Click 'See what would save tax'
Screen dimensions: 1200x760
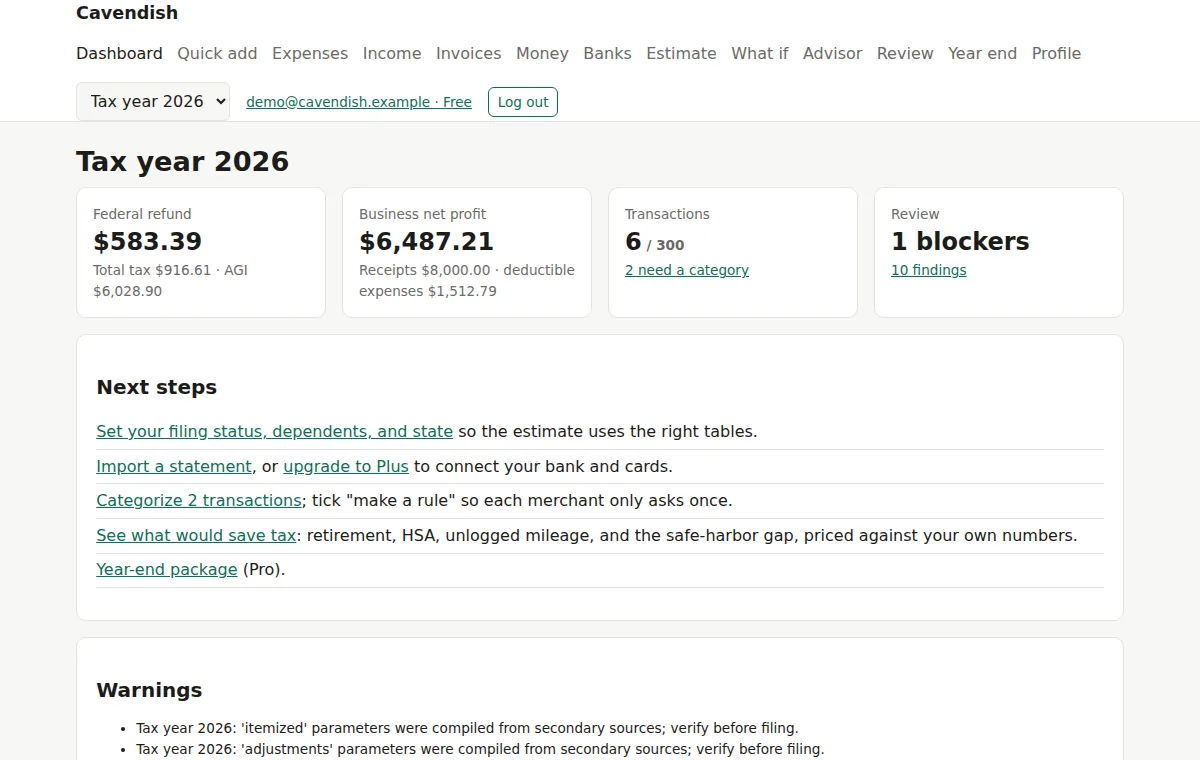196,535
